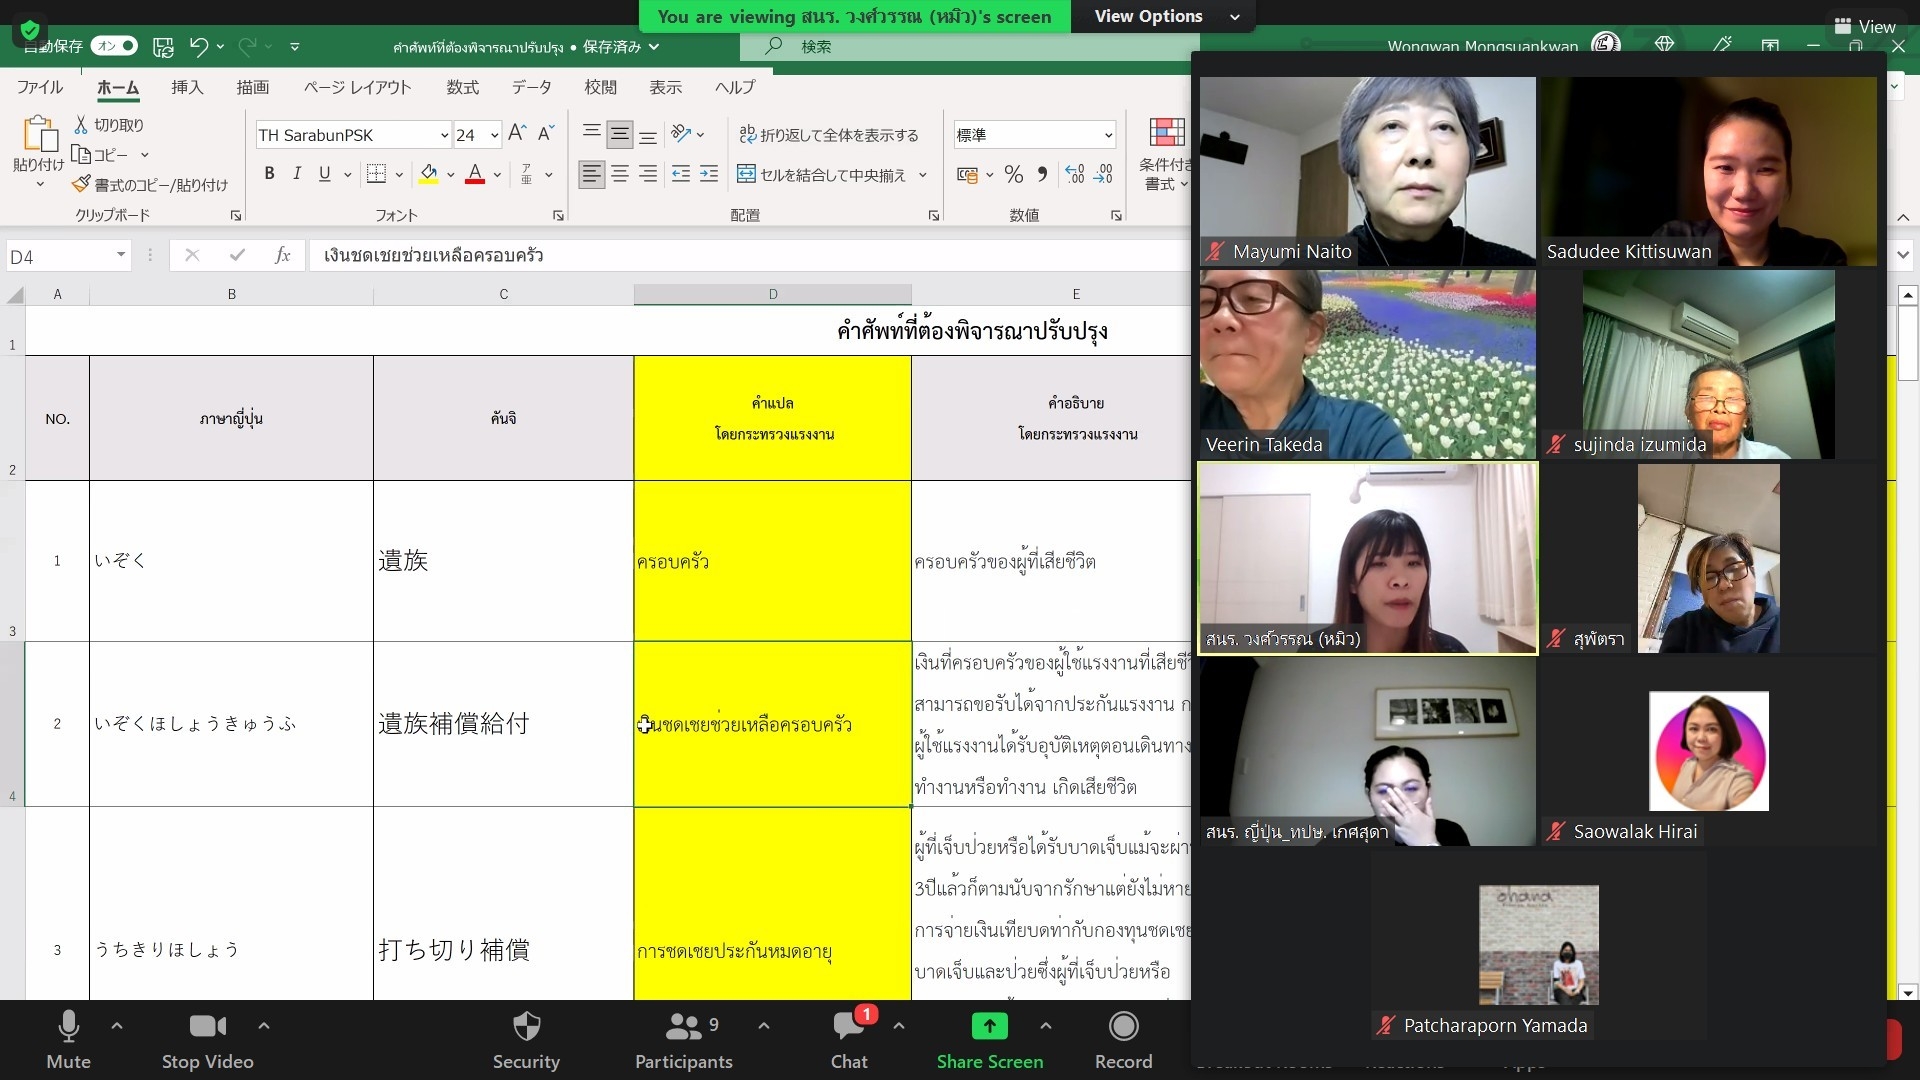Click the insert function fx icon
1920x1080 pixels.
[x=283, y=256]
